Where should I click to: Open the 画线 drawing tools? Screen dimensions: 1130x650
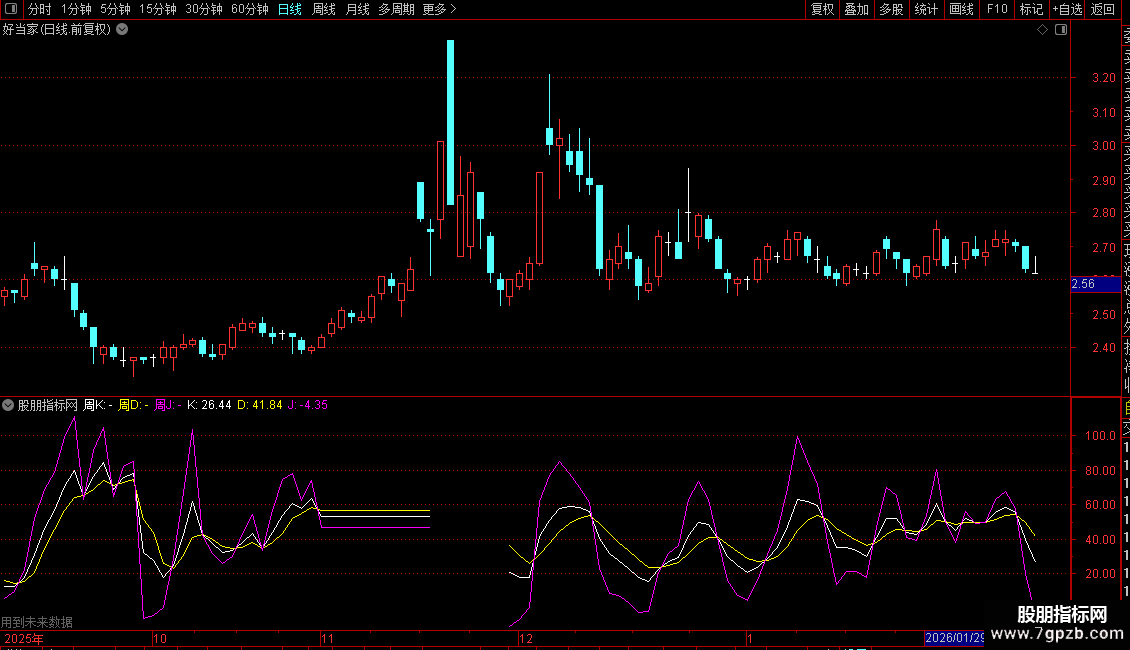pos(961,9)
